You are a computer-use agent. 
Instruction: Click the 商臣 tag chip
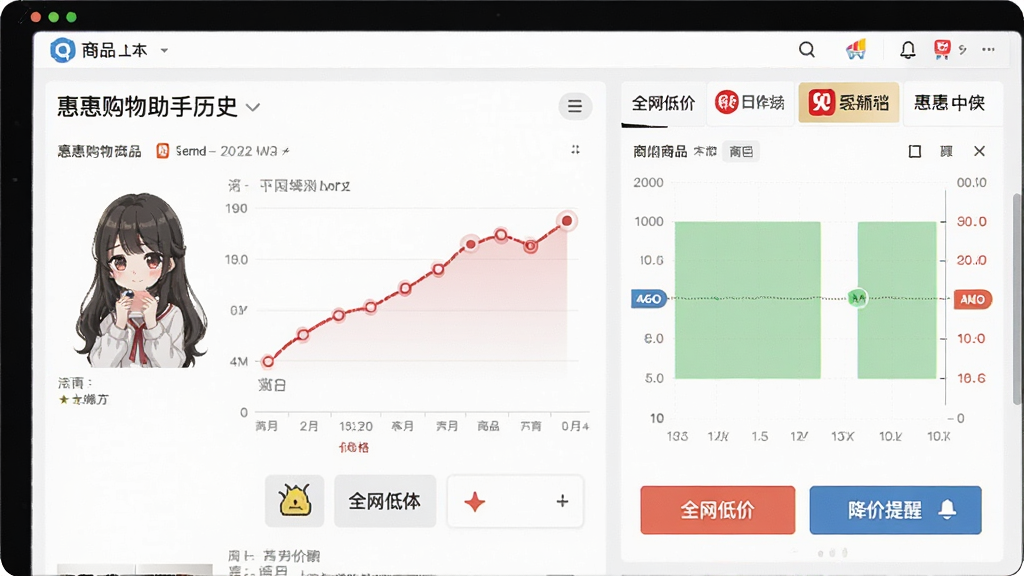pyautogui.click(x=741, y=152)
